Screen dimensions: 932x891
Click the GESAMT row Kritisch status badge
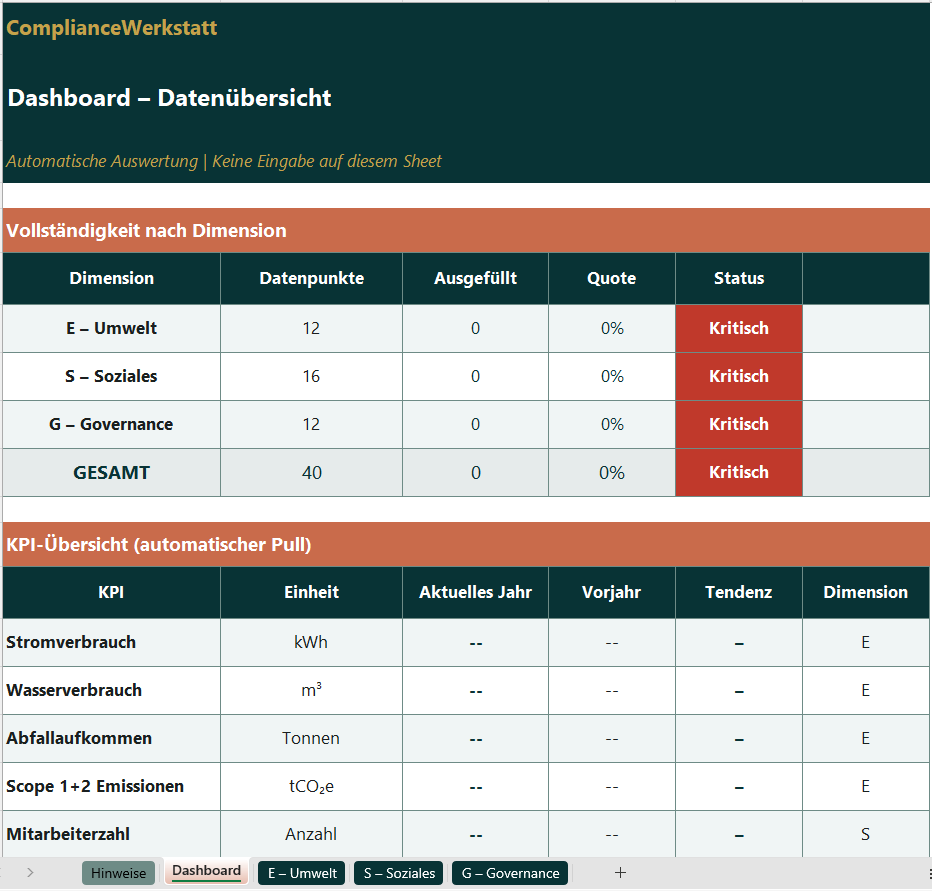pyautogui.click(x=738, y=472)
